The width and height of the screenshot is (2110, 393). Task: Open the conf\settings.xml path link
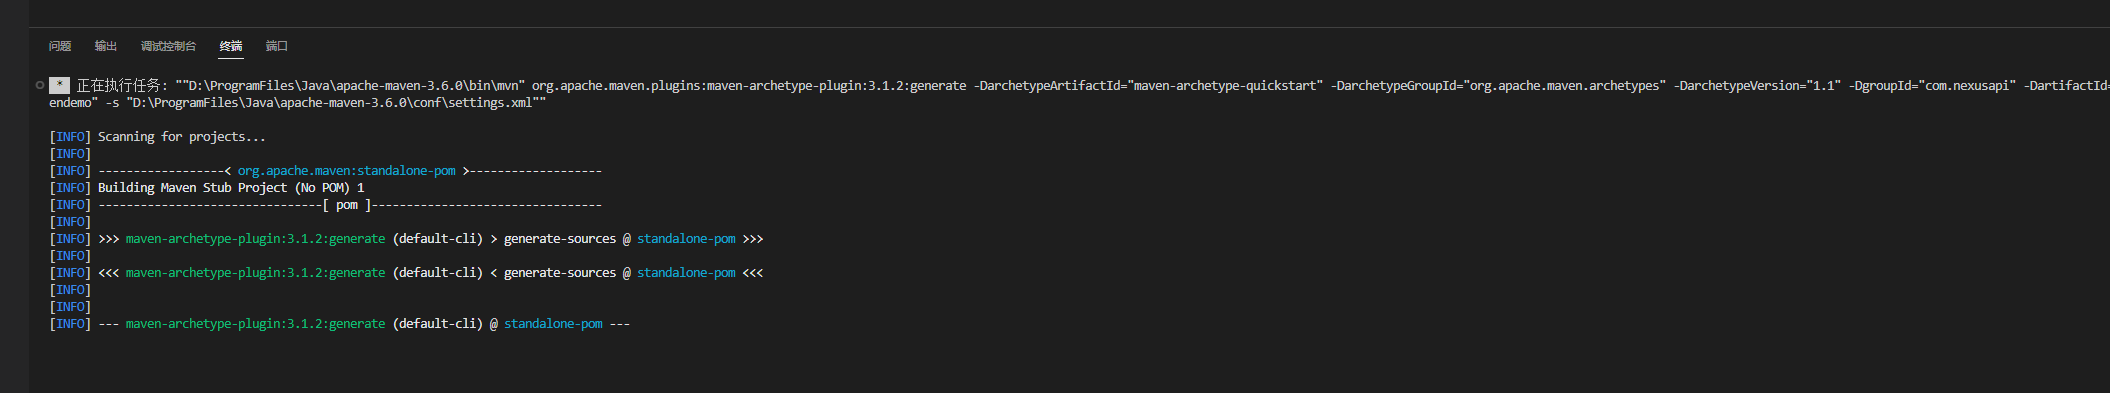(333, 103)
